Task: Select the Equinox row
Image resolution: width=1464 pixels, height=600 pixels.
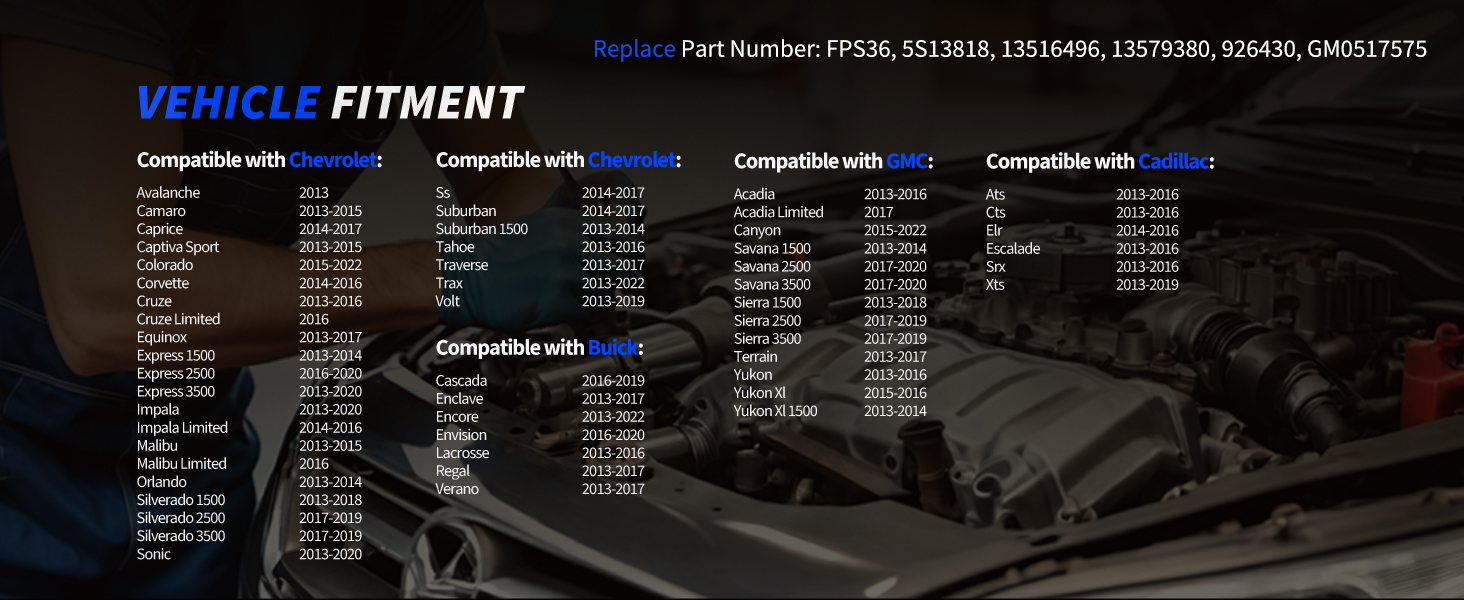Action: point(249,337)
